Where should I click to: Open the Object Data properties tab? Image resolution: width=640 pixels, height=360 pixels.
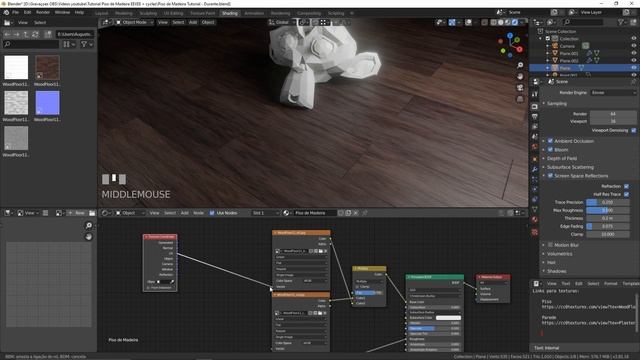535,209
